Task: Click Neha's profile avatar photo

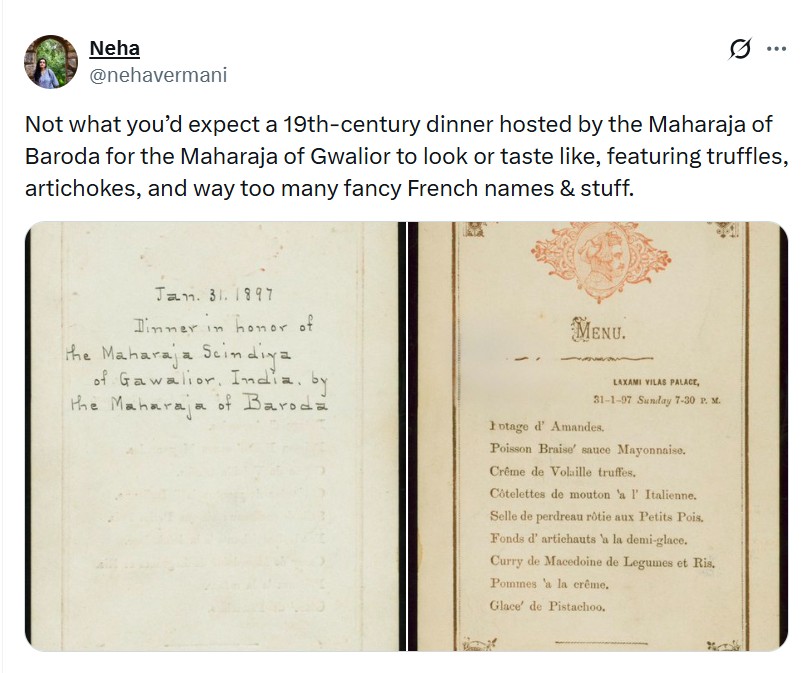Action: click(52, 62)
